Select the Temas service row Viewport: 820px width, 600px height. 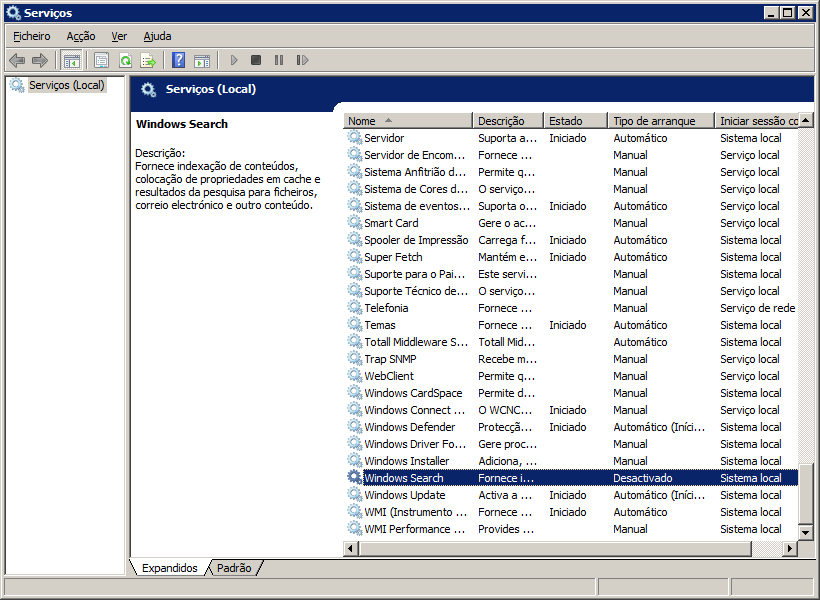point(571,325)
